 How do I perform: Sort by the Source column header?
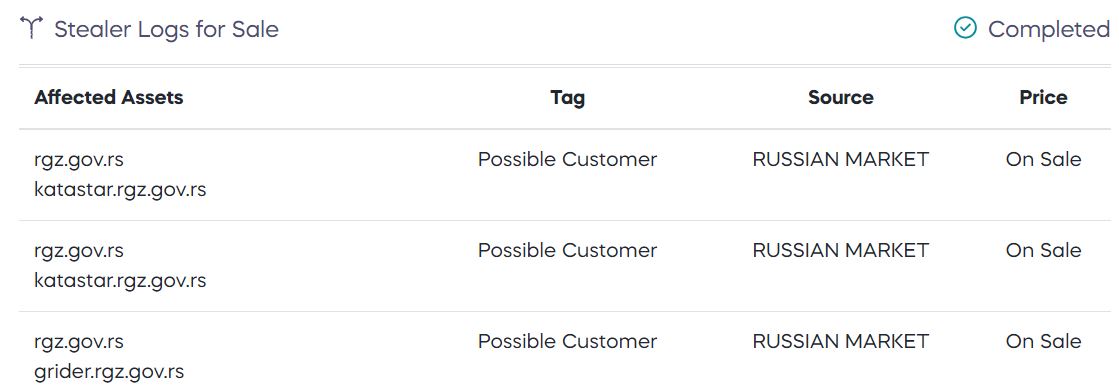pyautogui.click(x=841, y=97)
